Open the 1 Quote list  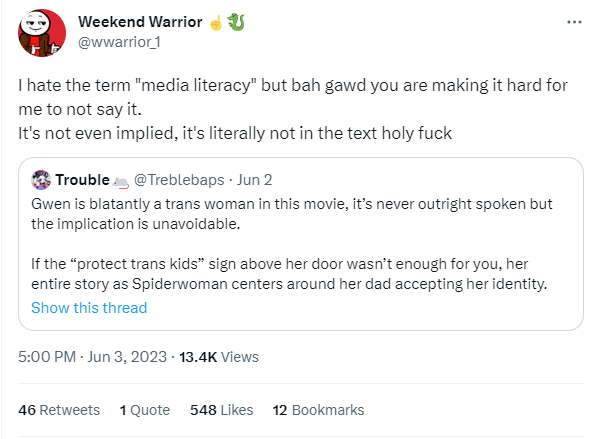click(x=145, y=410)
